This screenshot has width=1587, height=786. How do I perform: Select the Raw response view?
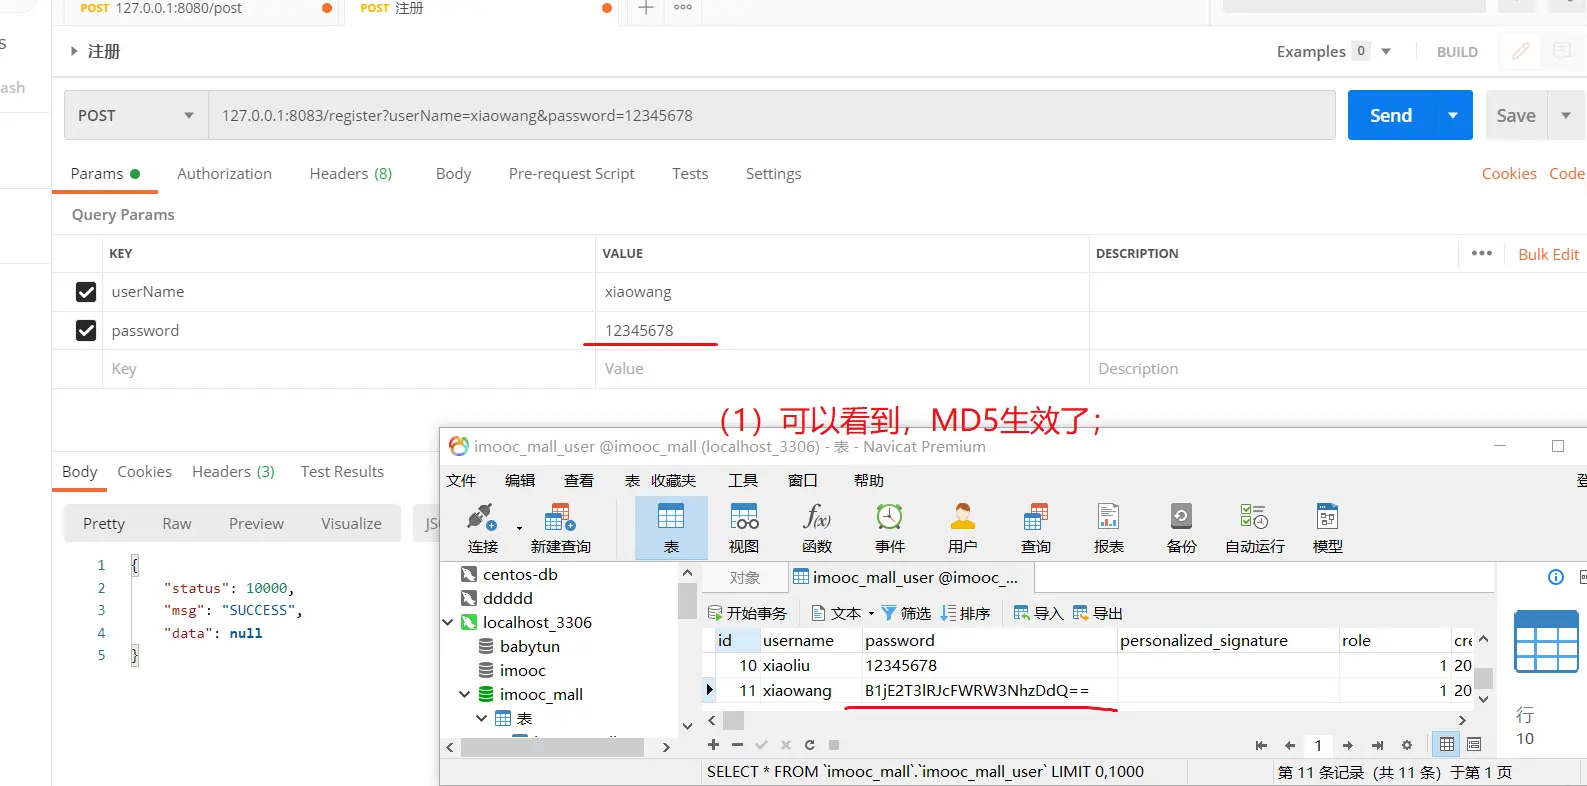click(x=177, y=523)
